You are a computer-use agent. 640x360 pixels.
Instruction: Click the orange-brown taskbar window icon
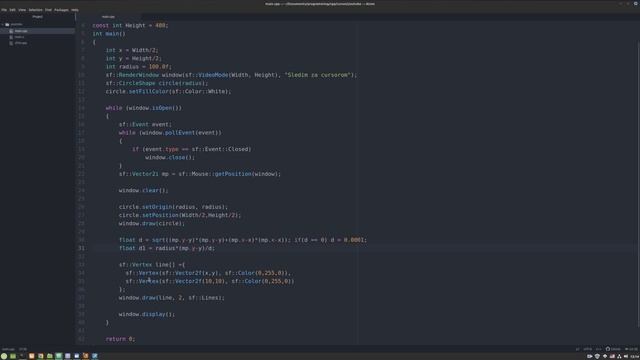tap(85, 356)
